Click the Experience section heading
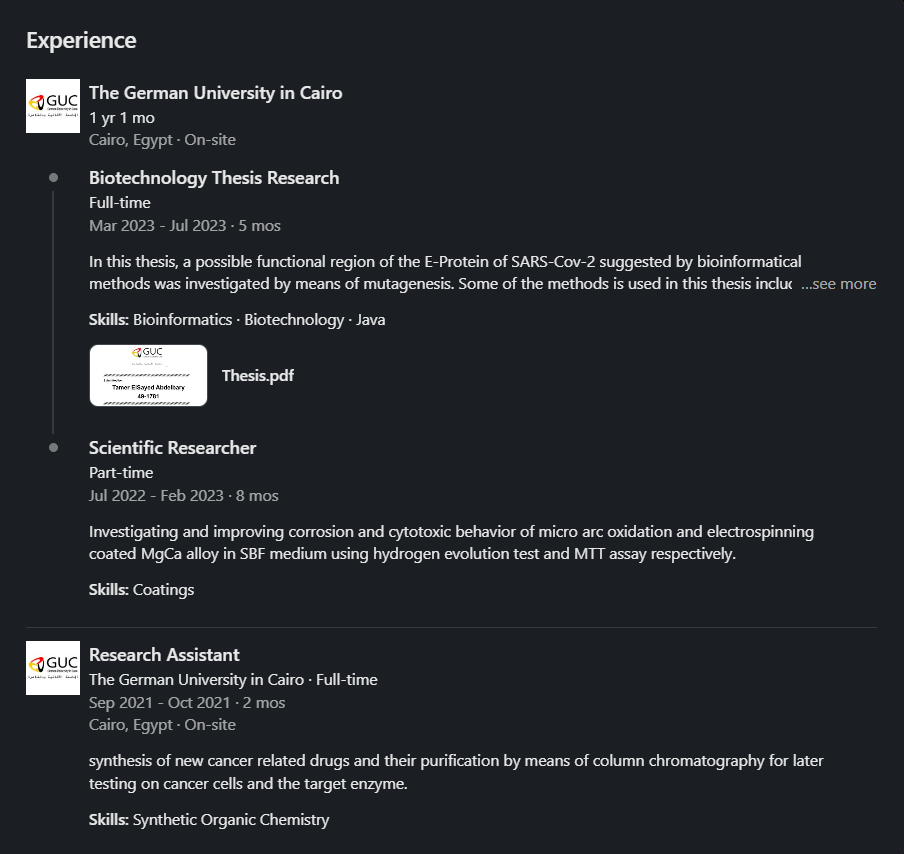904x854 pixels. click(81, 40)
